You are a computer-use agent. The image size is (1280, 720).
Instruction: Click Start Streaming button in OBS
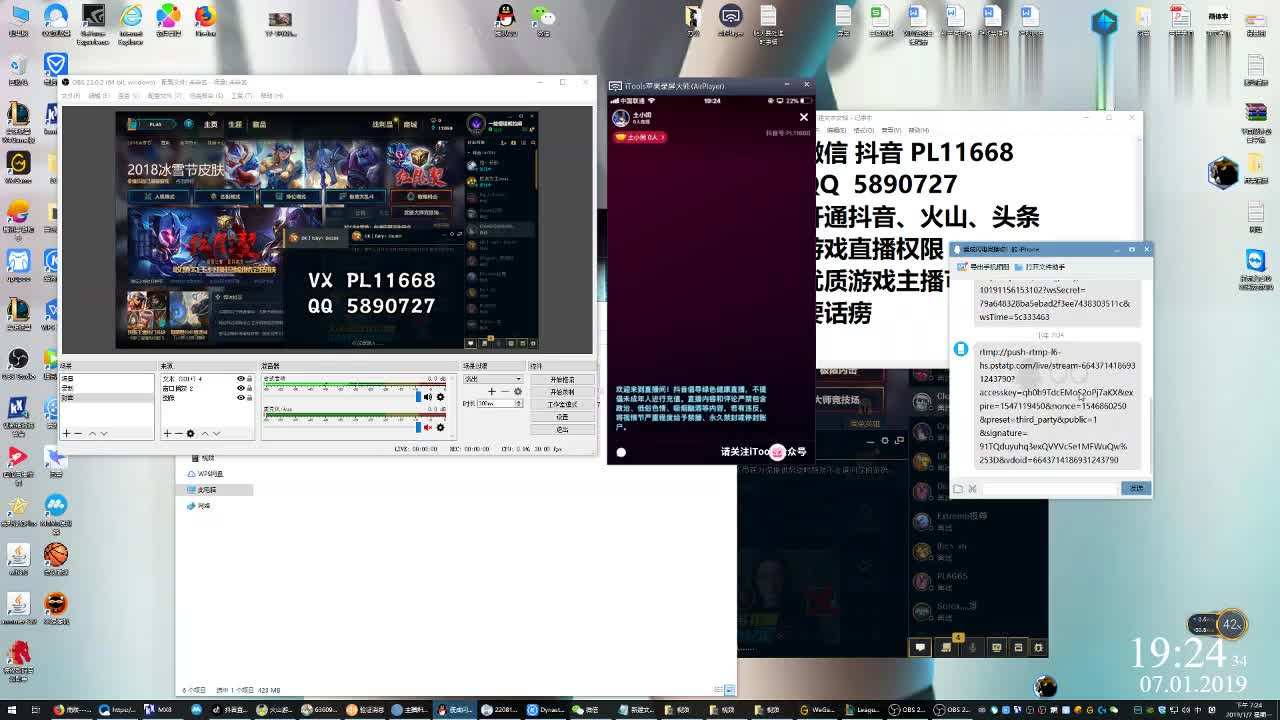pos(562,380)
